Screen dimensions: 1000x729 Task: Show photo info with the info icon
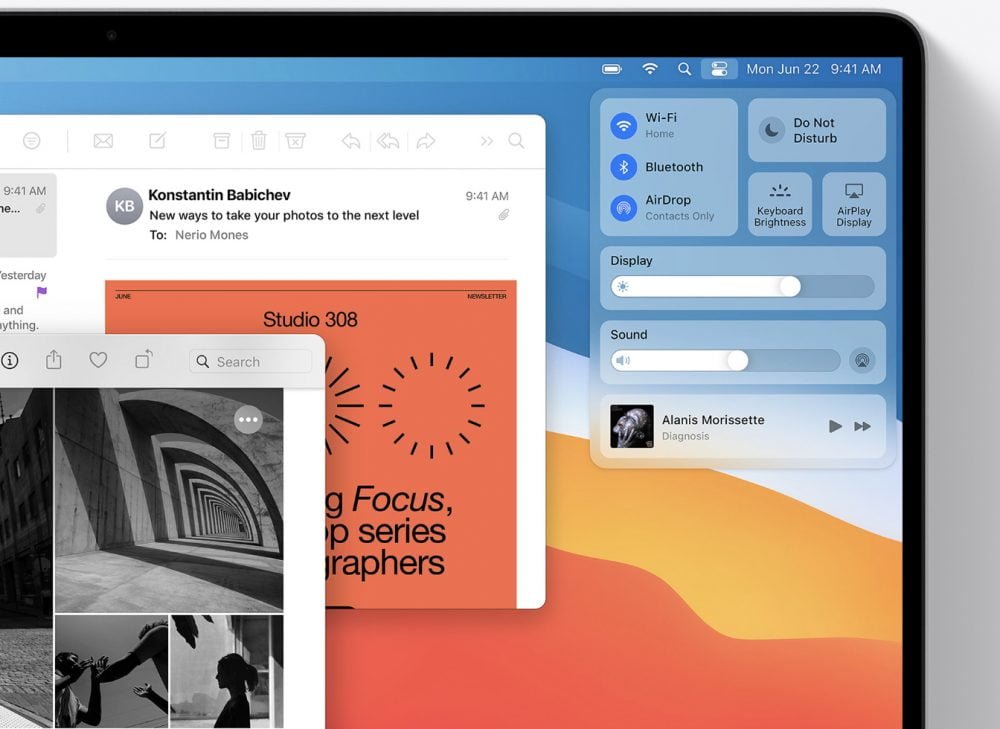[x=10, y=361]
